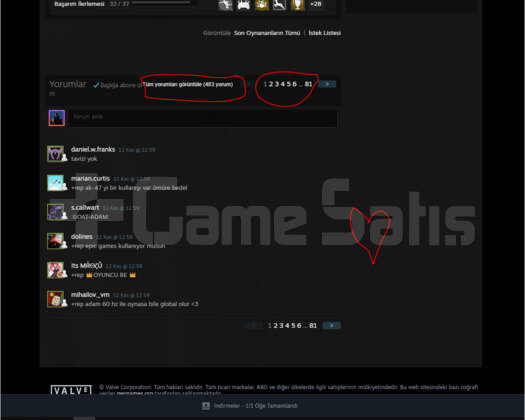Click comment '+rep adam 60 hz ile oynasa'
The height and width of the screenshot is (420, 525).
(x=135, y=304)
